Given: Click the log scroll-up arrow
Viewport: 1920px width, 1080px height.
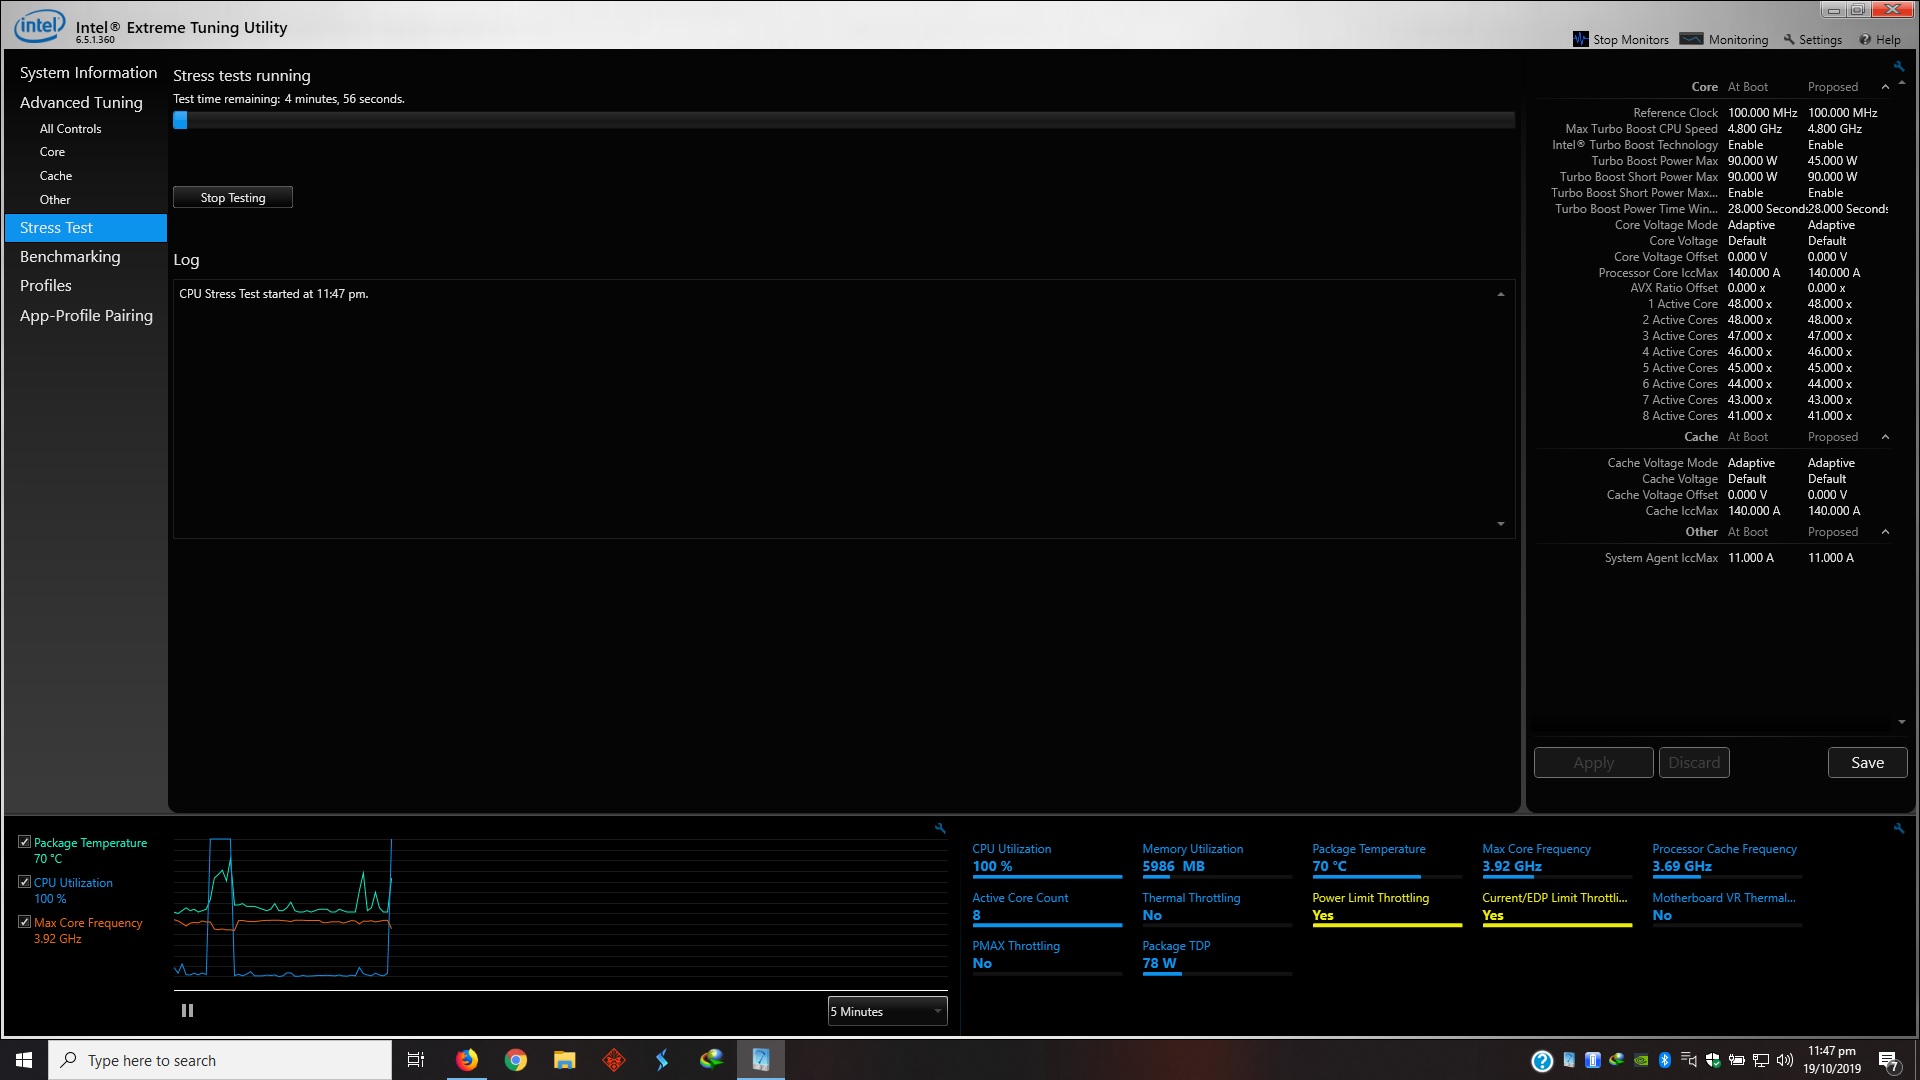Looking at the screenshot, I should coord(1500,294).
